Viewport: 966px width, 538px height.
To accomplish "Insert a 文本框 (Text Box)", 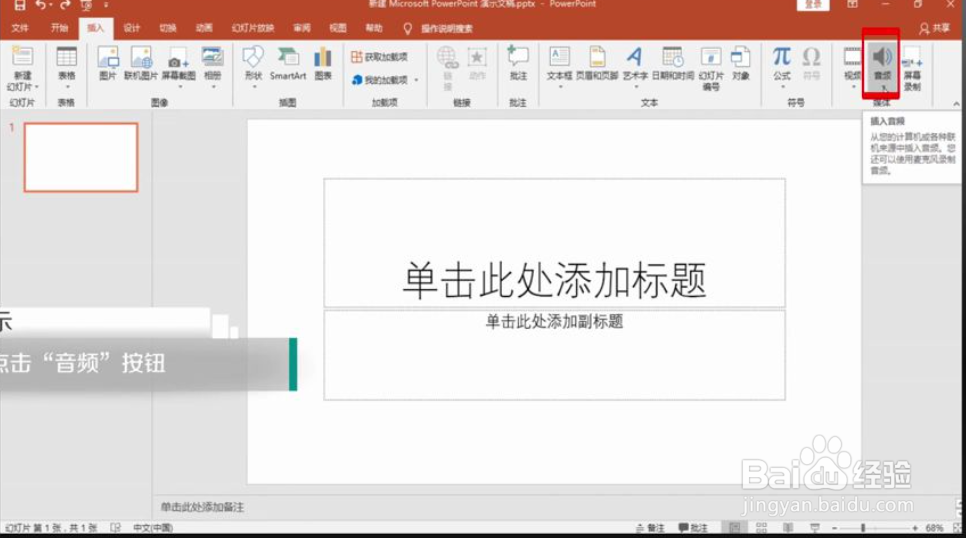I will [x=559, y=67].
